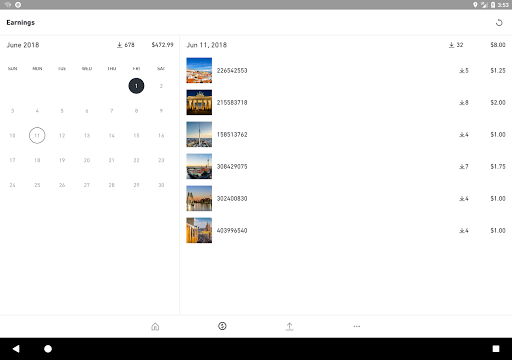Open image 403996540 thumbnail

[199, 230]
